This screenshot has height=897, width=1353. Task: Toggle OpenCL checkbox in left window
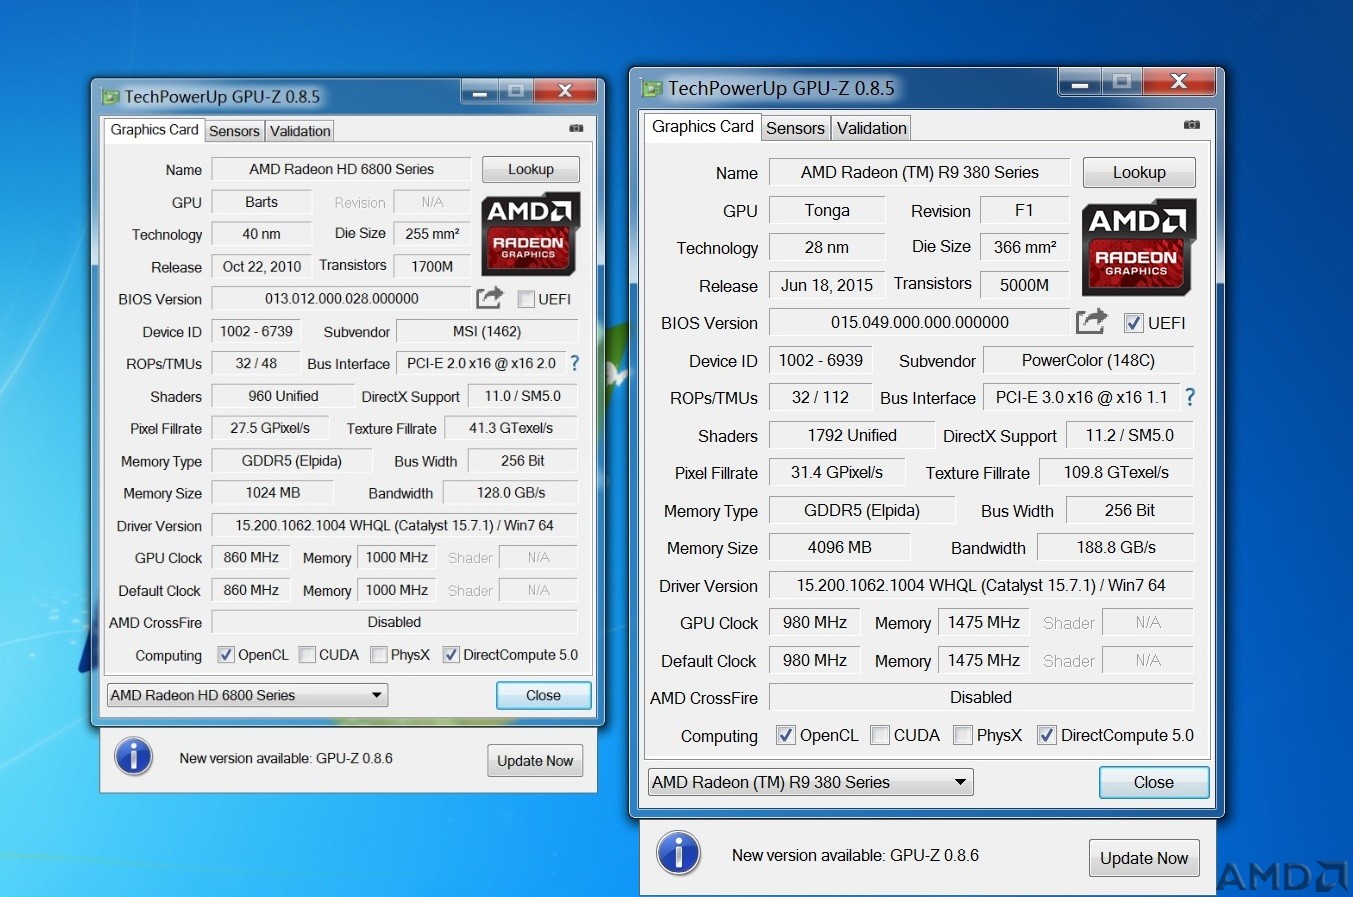(x=226, y=655)
